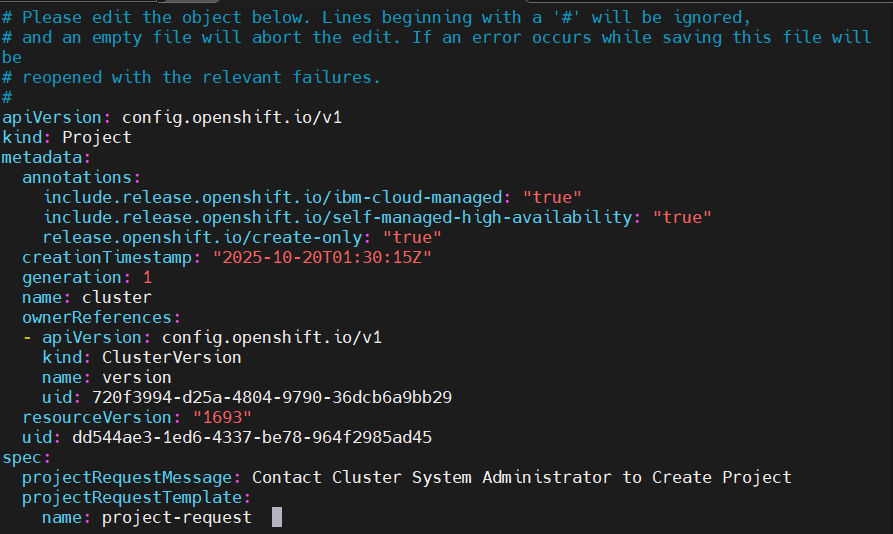Click the projectRequestTemplate key
This screenshot has width=893, height=534.
(132, 497)
